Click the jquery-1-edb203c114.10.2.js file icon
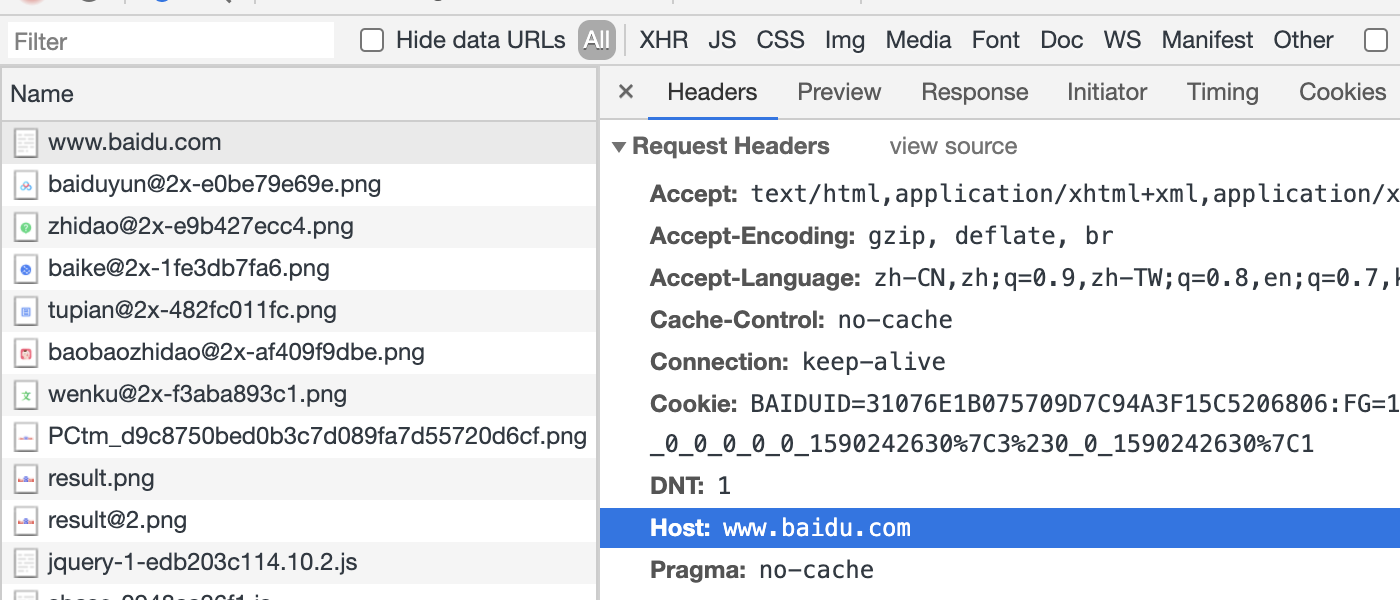Screen dimensions: 1400x600 click(x=26, y=562)
